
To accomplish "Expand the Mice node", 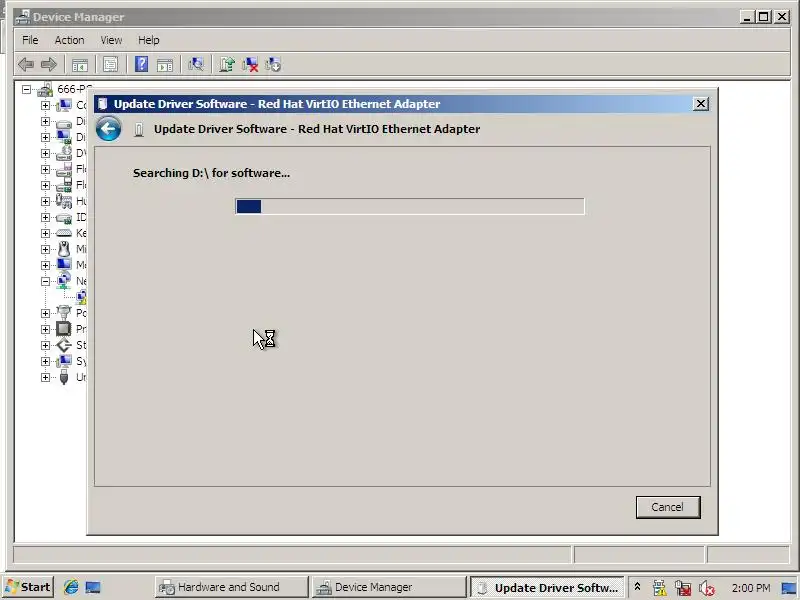I will [x=45, y=249].
